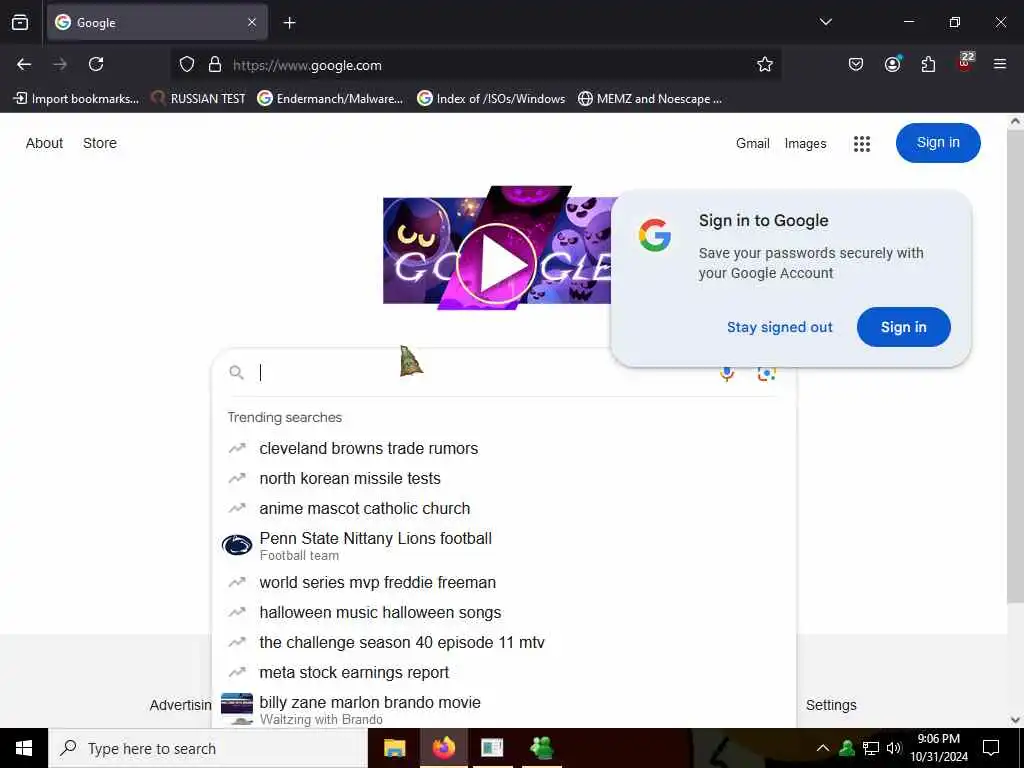
Task: Open extensions puzzle icon
Action: click(x=928, y=64)
